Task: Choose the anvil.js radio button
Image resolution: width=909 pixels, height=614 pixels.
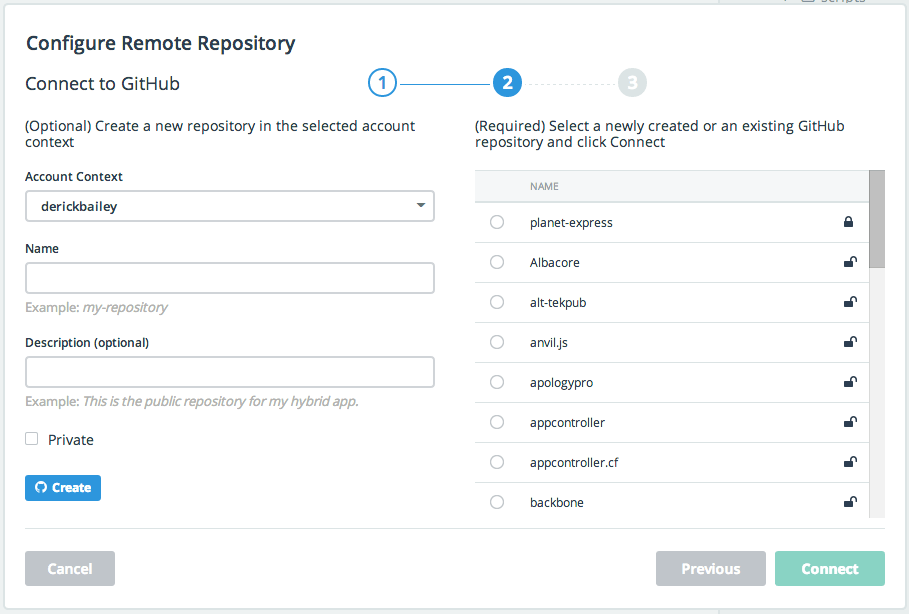Action: (x=497, y=342)
